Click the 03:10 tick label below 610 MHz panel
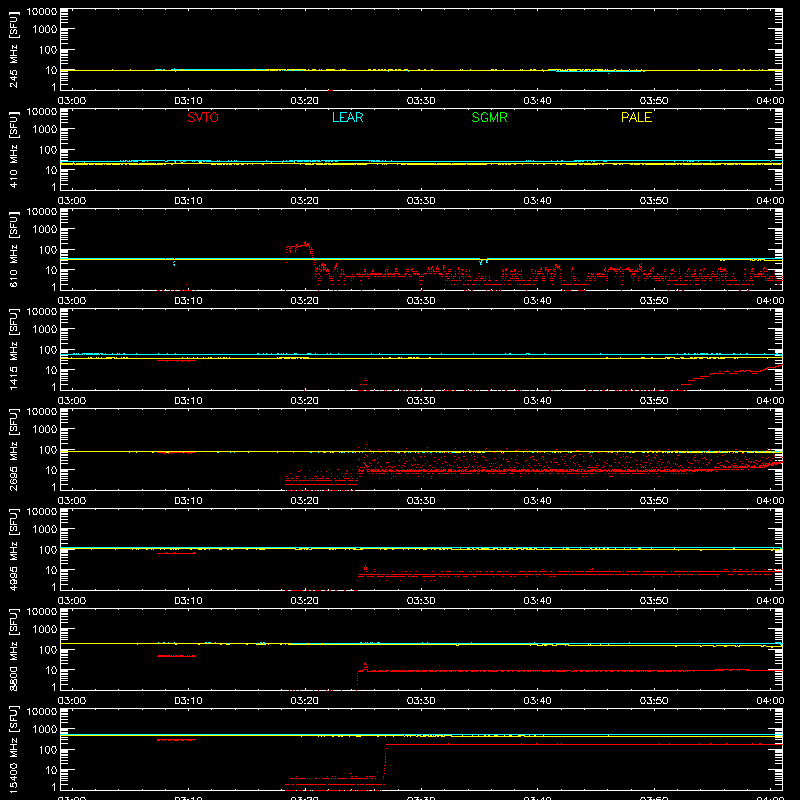This screenshot has width=800, height=800. 188,301
